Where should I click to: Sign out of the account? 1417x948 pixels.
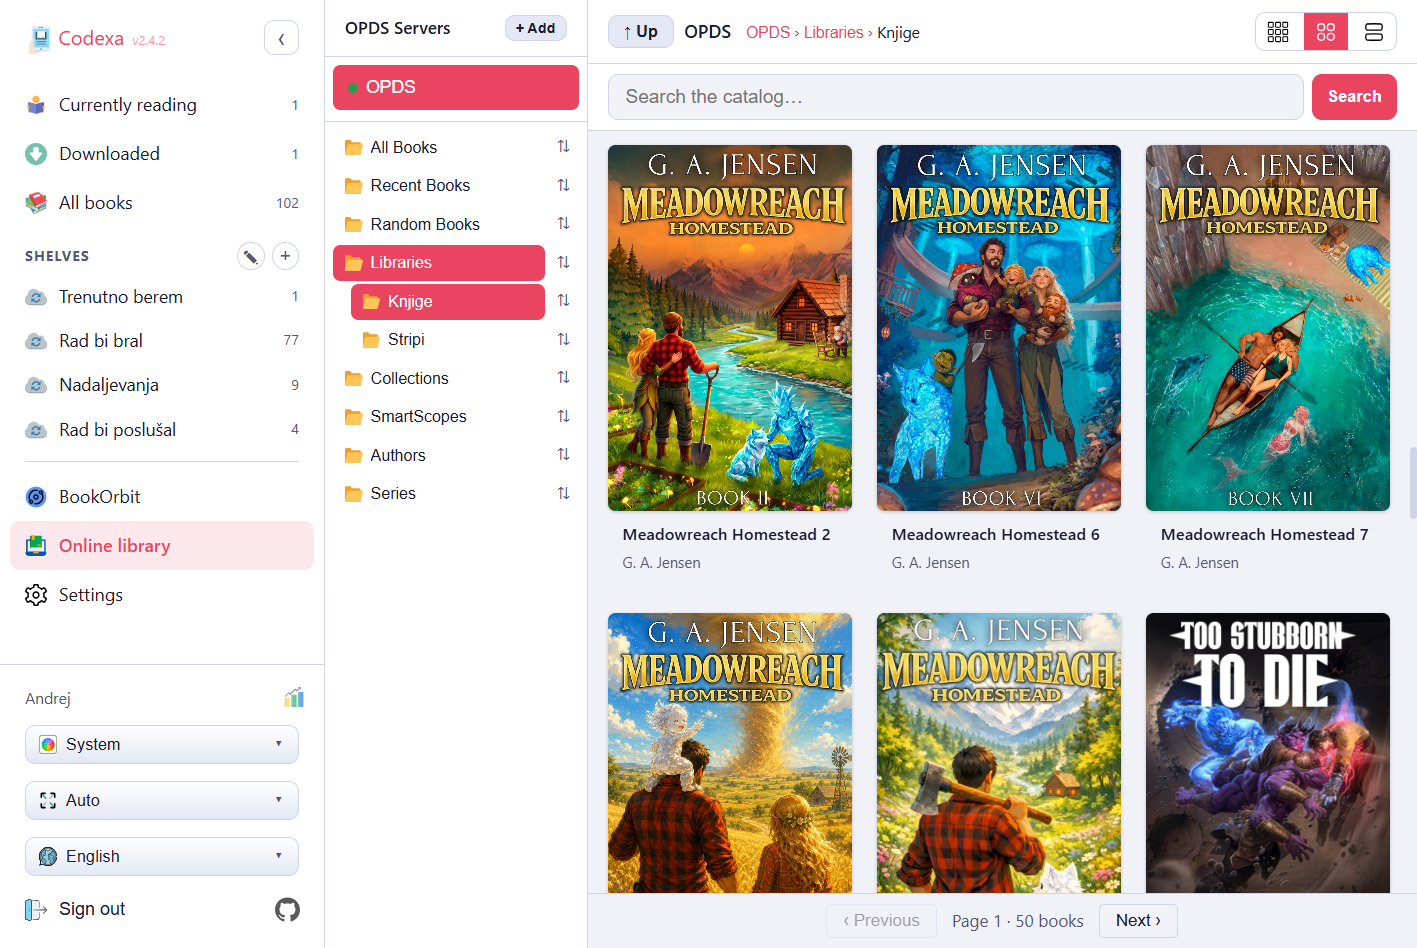tap(76, 909)
